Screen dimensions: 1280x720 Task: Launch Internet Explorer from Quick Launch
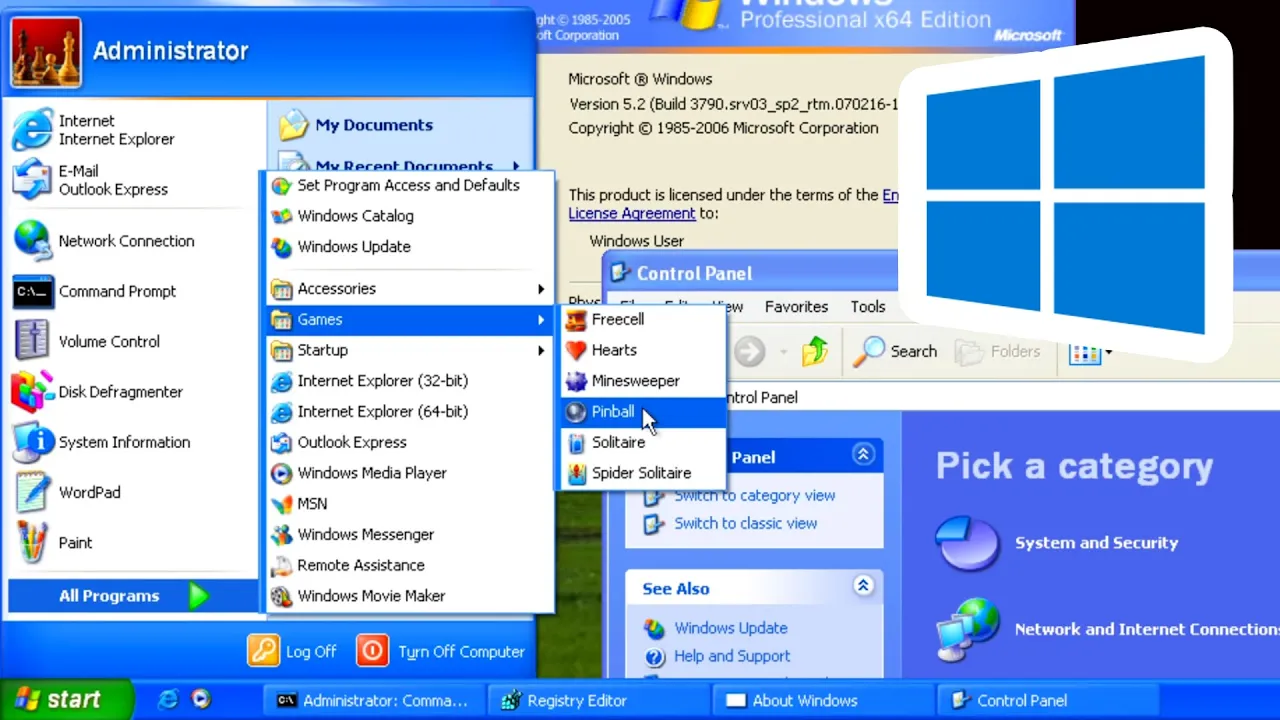click(x=169, y=700)
